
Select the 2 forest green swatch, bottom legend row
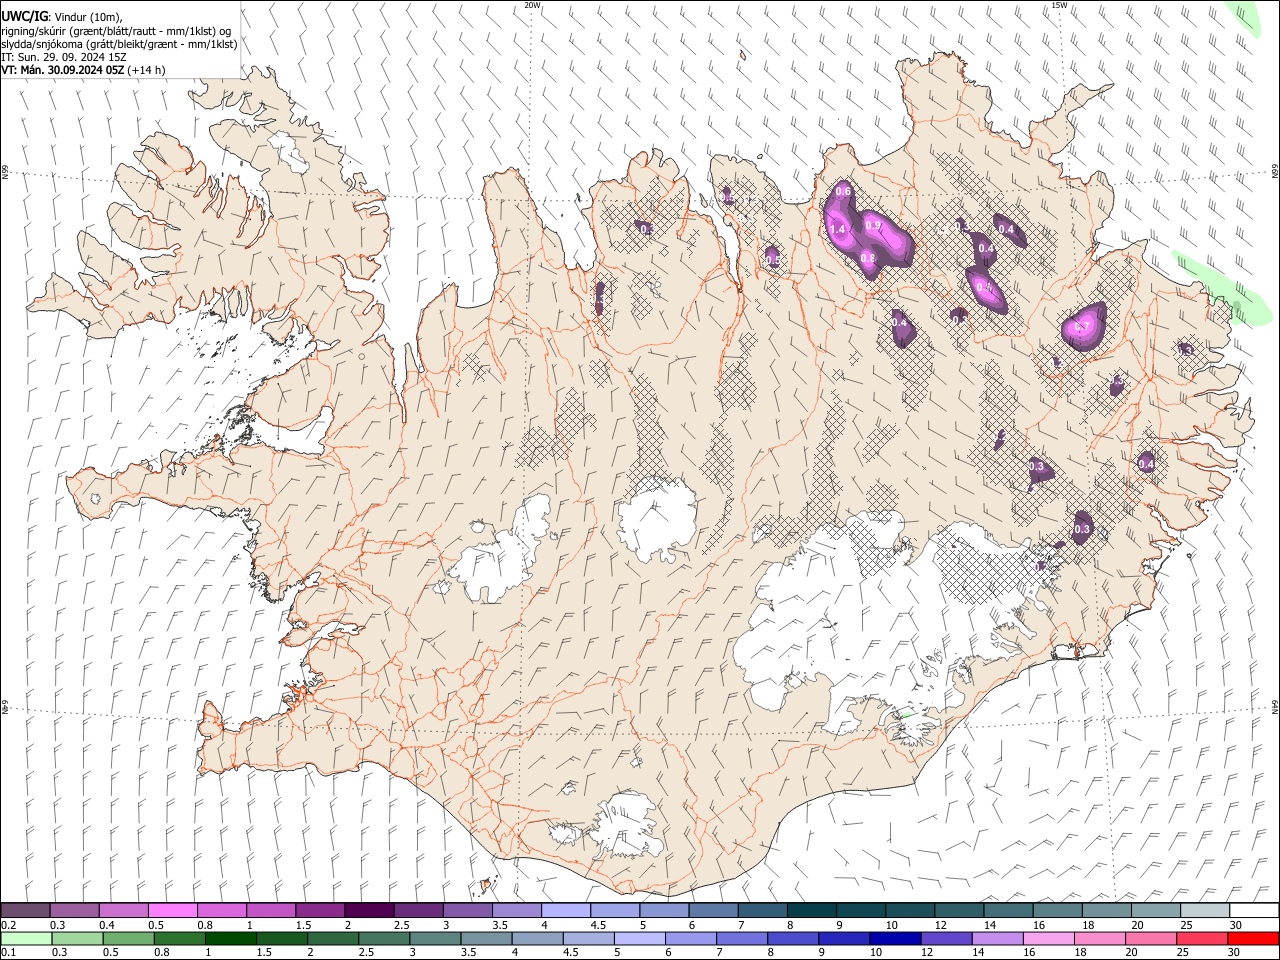(x=333, y=938)
